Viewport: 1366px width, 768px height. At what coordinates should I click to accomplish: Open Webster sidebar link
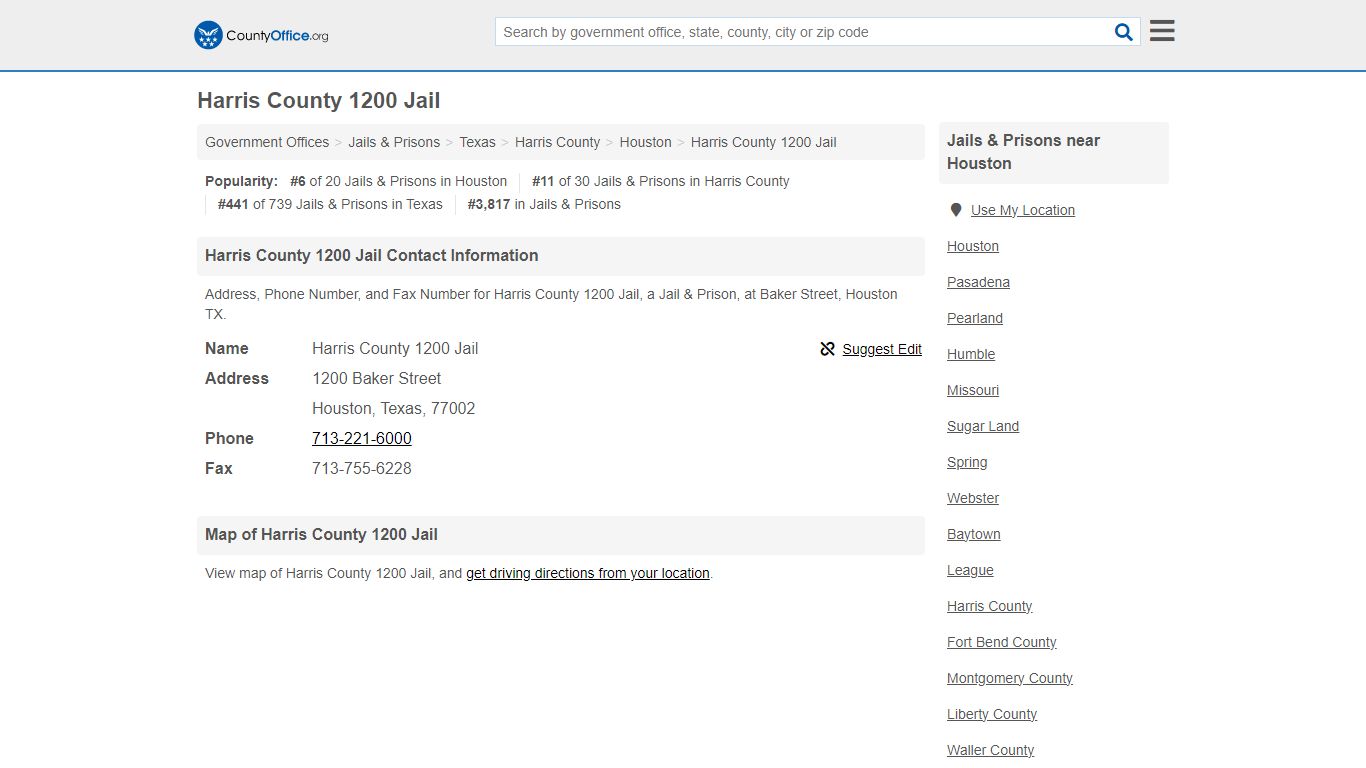(973, 498)
